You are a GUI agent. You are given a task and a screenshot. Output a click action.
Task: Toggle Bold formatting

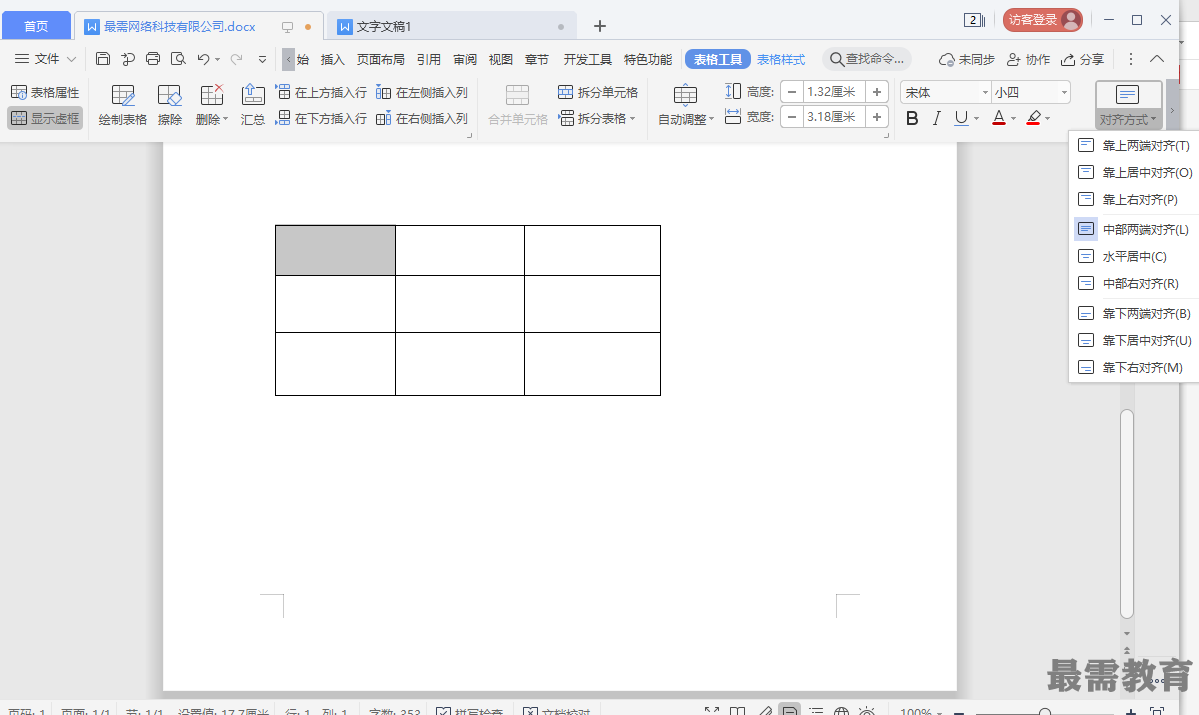click(x=911, y=119)
